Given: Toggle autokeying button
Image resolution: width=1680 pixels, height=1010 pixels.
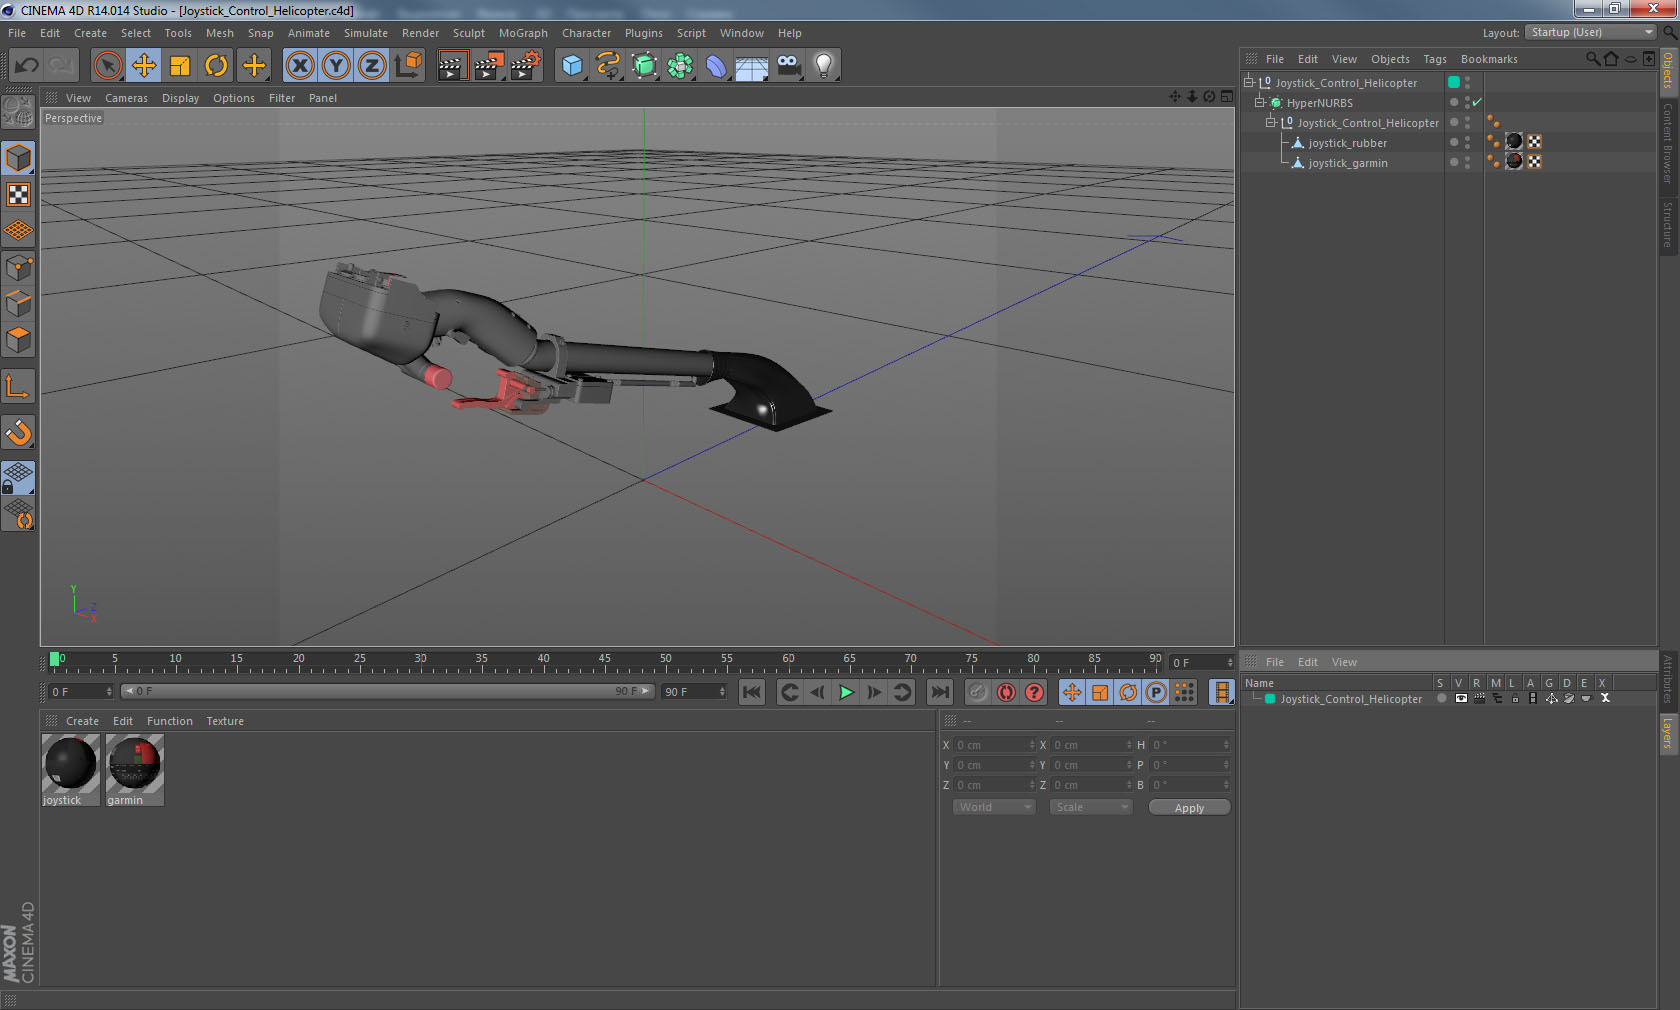Looking at the screenshot, I should pyautogui.click(x=1006, y=692).
